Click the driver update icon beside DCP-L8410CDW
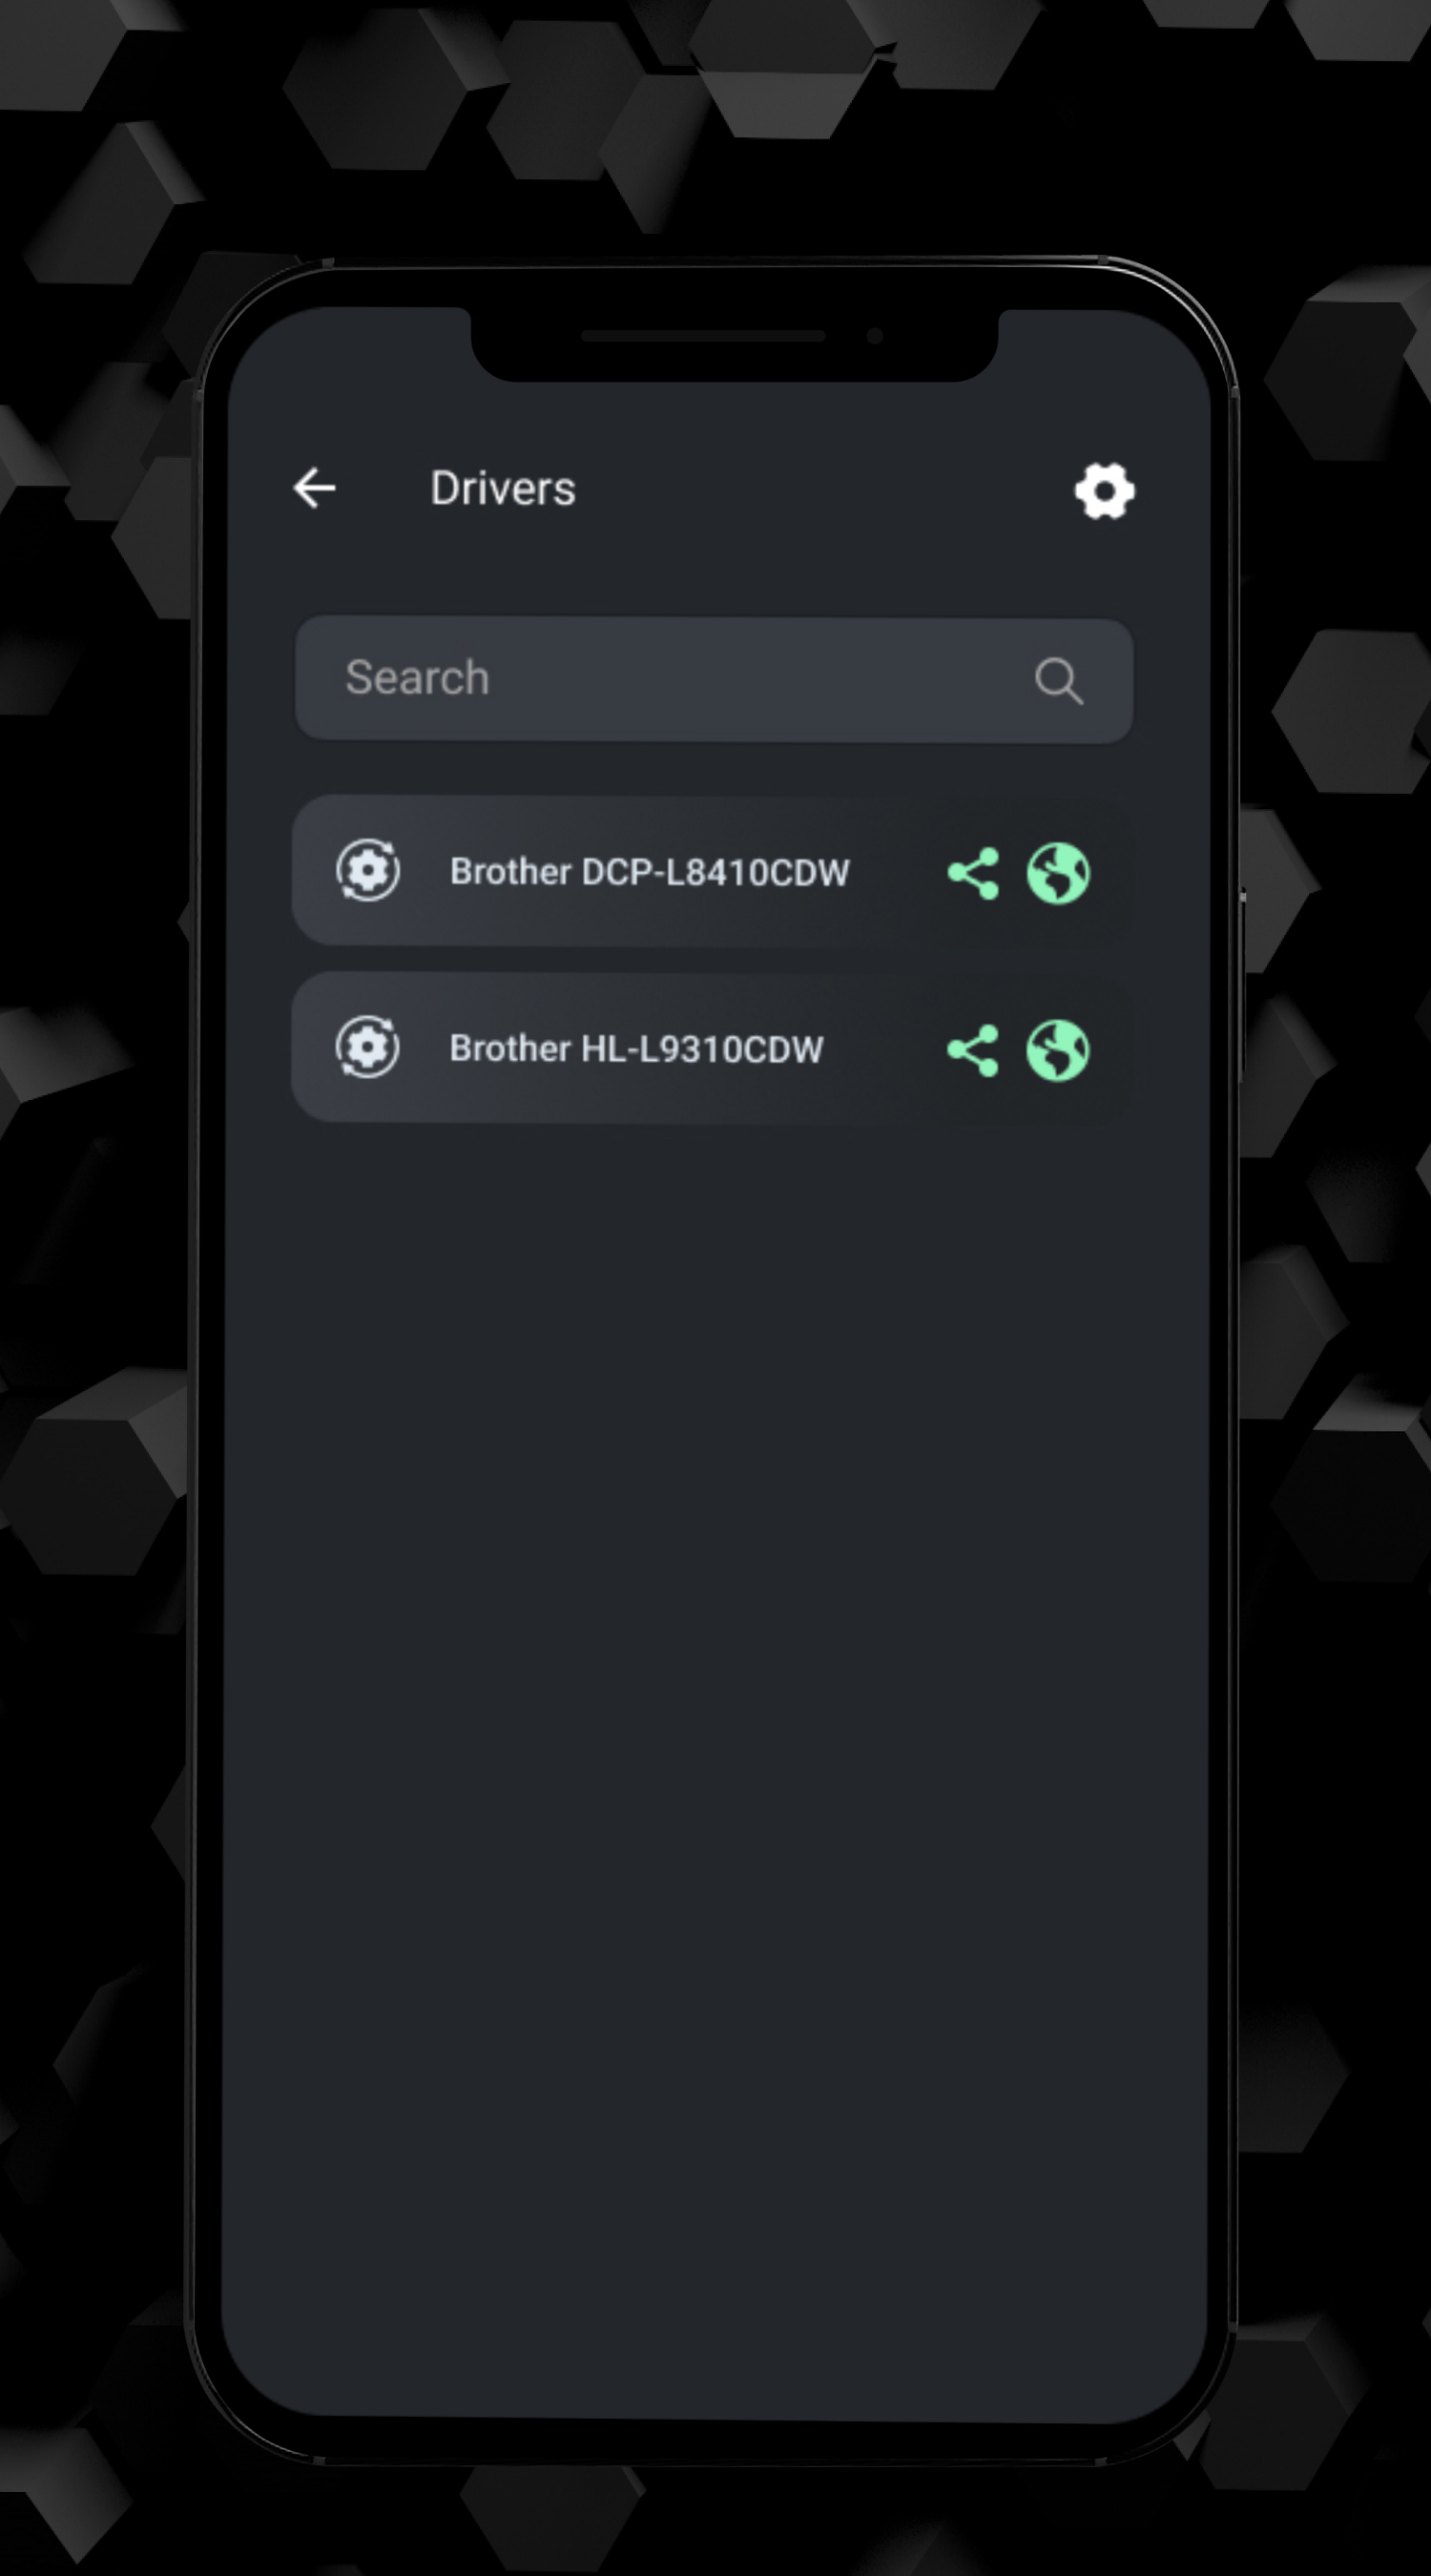This screenshot has width=1431, height=2576. point(368,870)
